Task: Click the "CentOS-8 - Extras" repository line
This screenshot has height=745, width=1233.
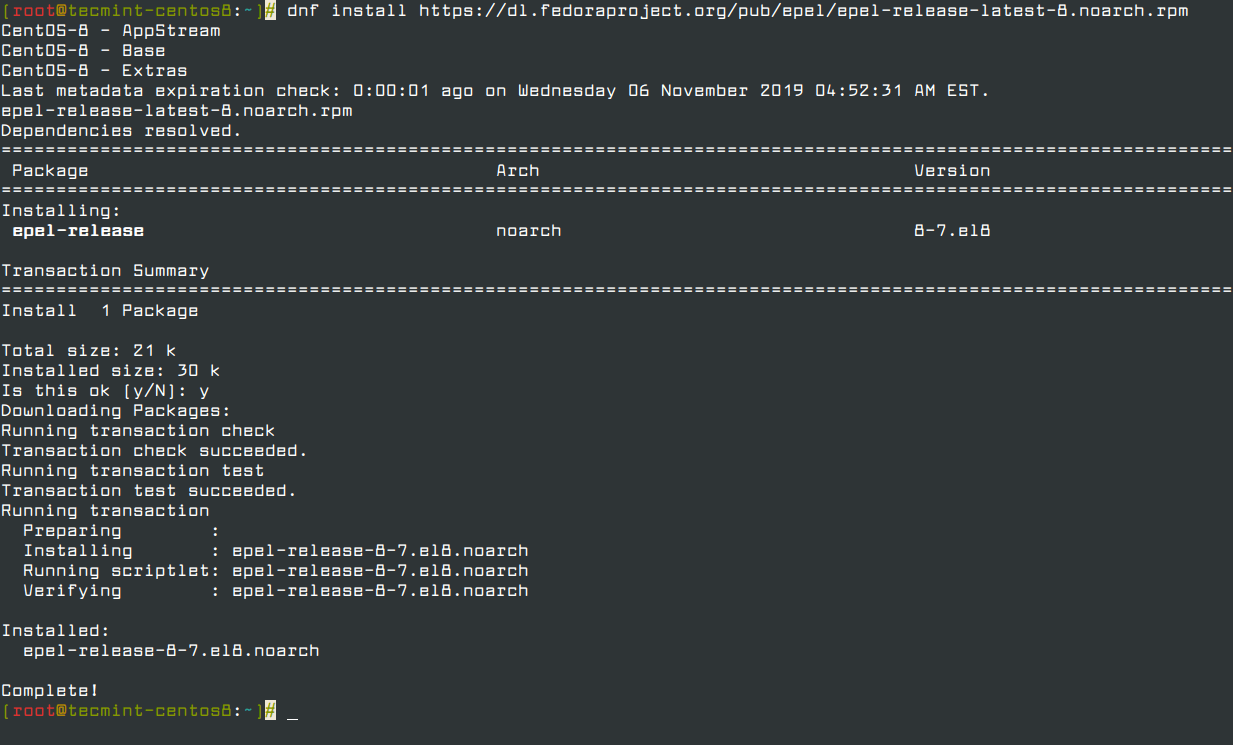Action: pos(94,71)
